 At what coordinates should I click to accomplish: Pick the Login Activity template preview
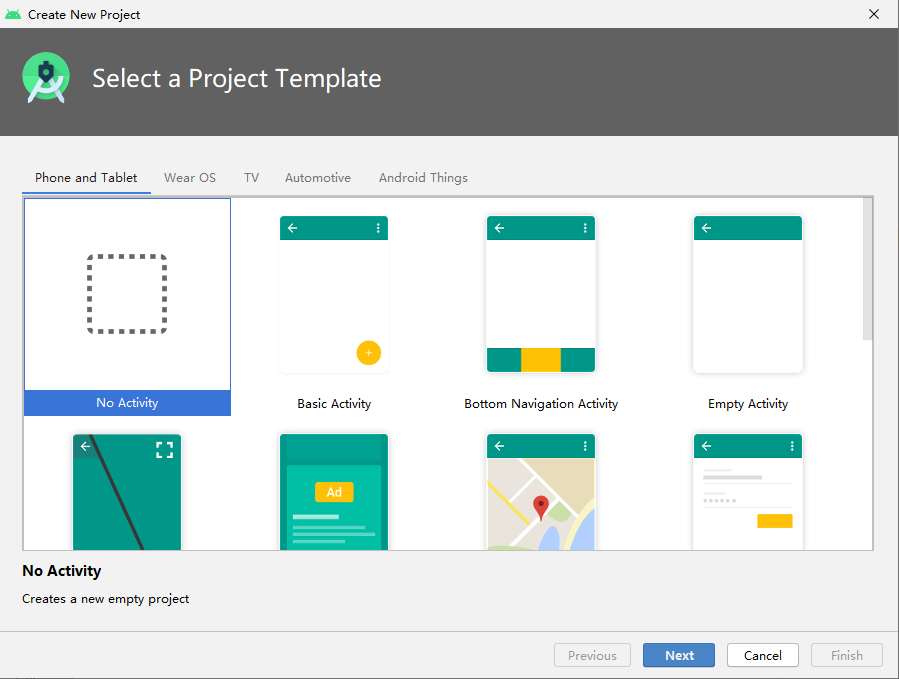point(748,492)
